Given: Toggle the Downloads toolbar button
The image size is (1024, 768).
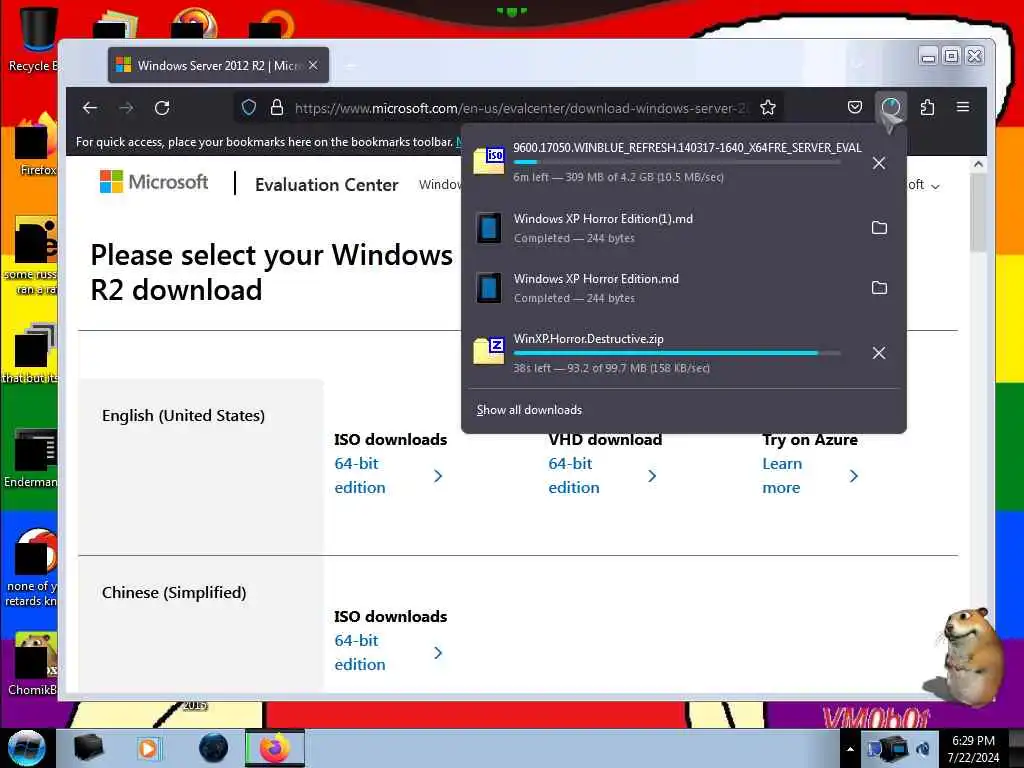Looking at the screenshot, I should pyautogui.click(x=891, y=107).
